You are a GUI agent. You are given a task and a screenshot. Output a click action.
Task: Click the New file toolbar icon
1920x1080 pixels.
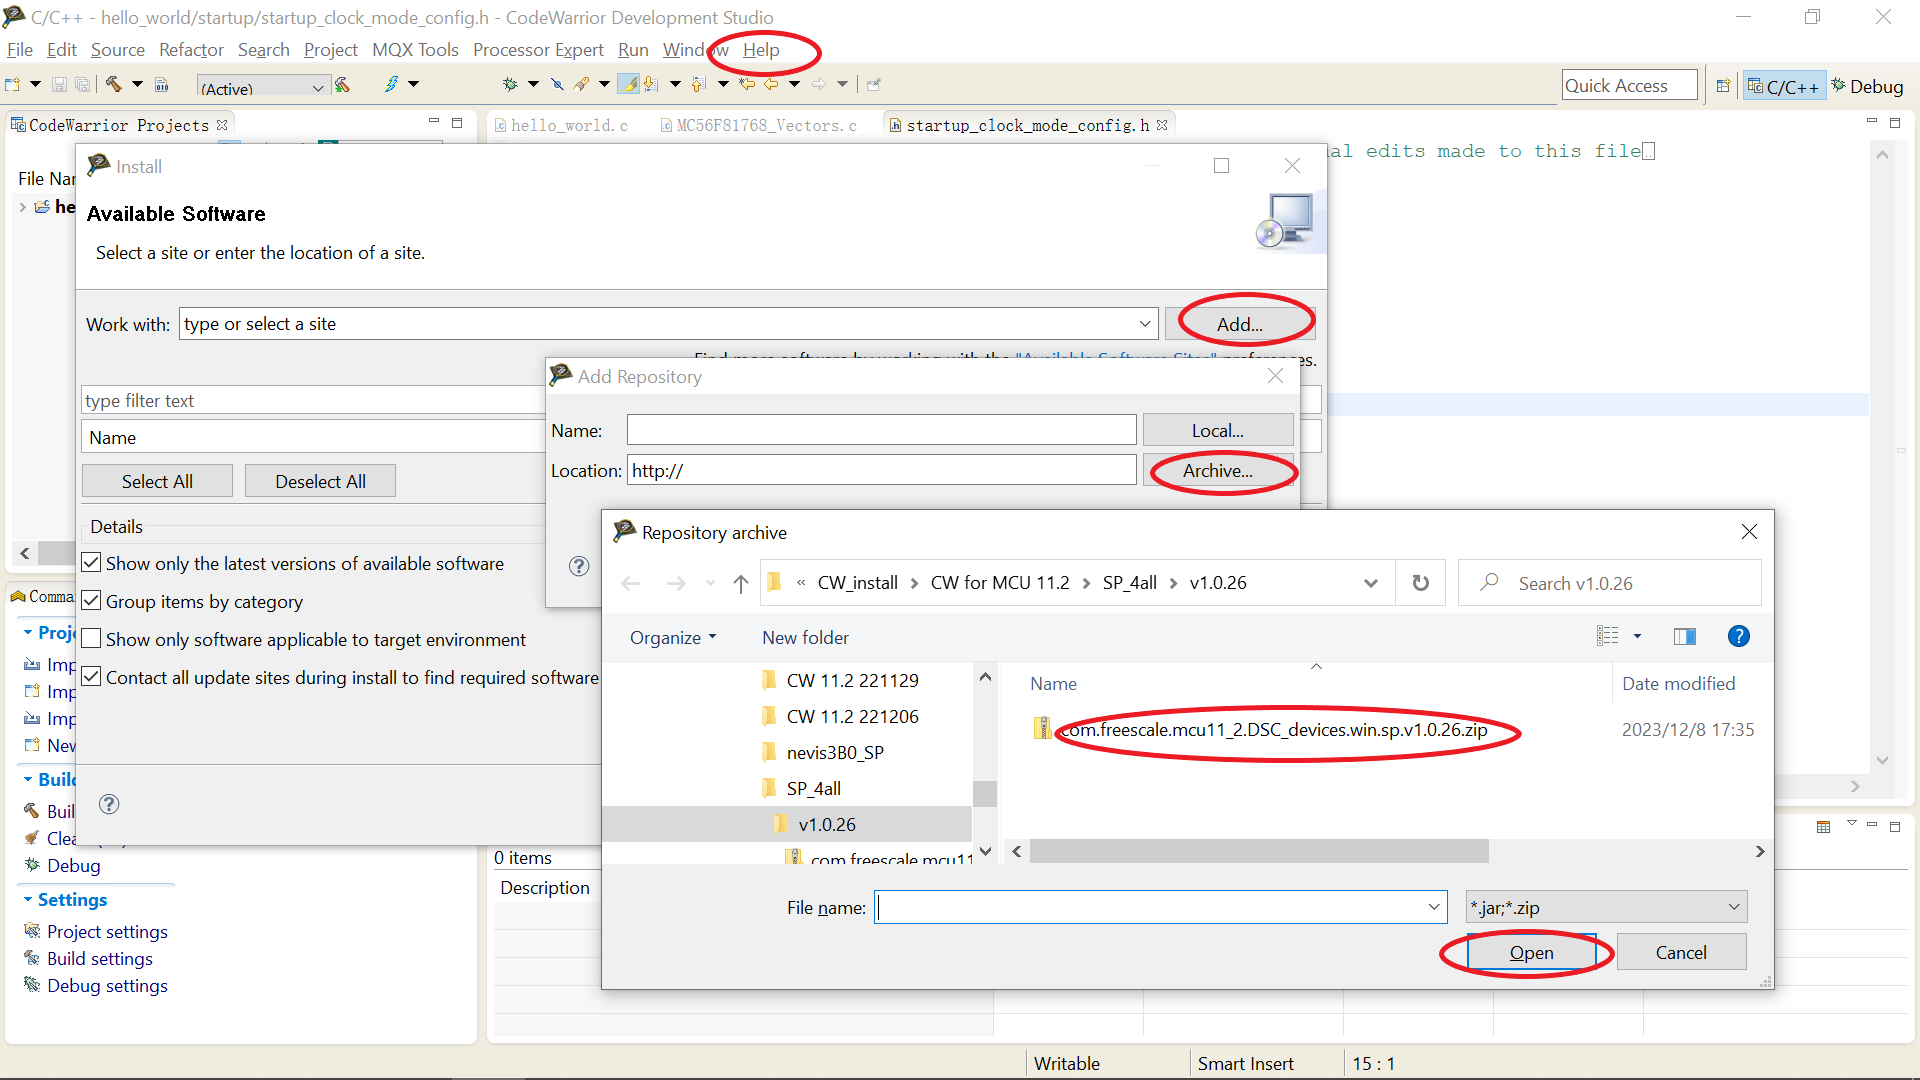(x=13, y=85)
